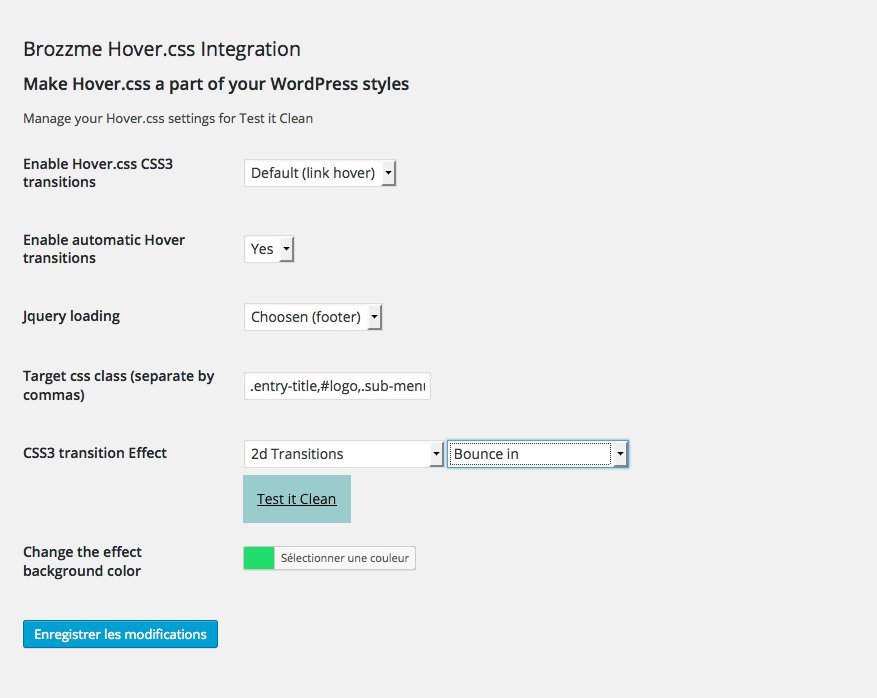Image resolution: width=877 pixels, height=698 pixels.
Task: Click the 'Target css class (separate by commas)' label
Action: 119,385
